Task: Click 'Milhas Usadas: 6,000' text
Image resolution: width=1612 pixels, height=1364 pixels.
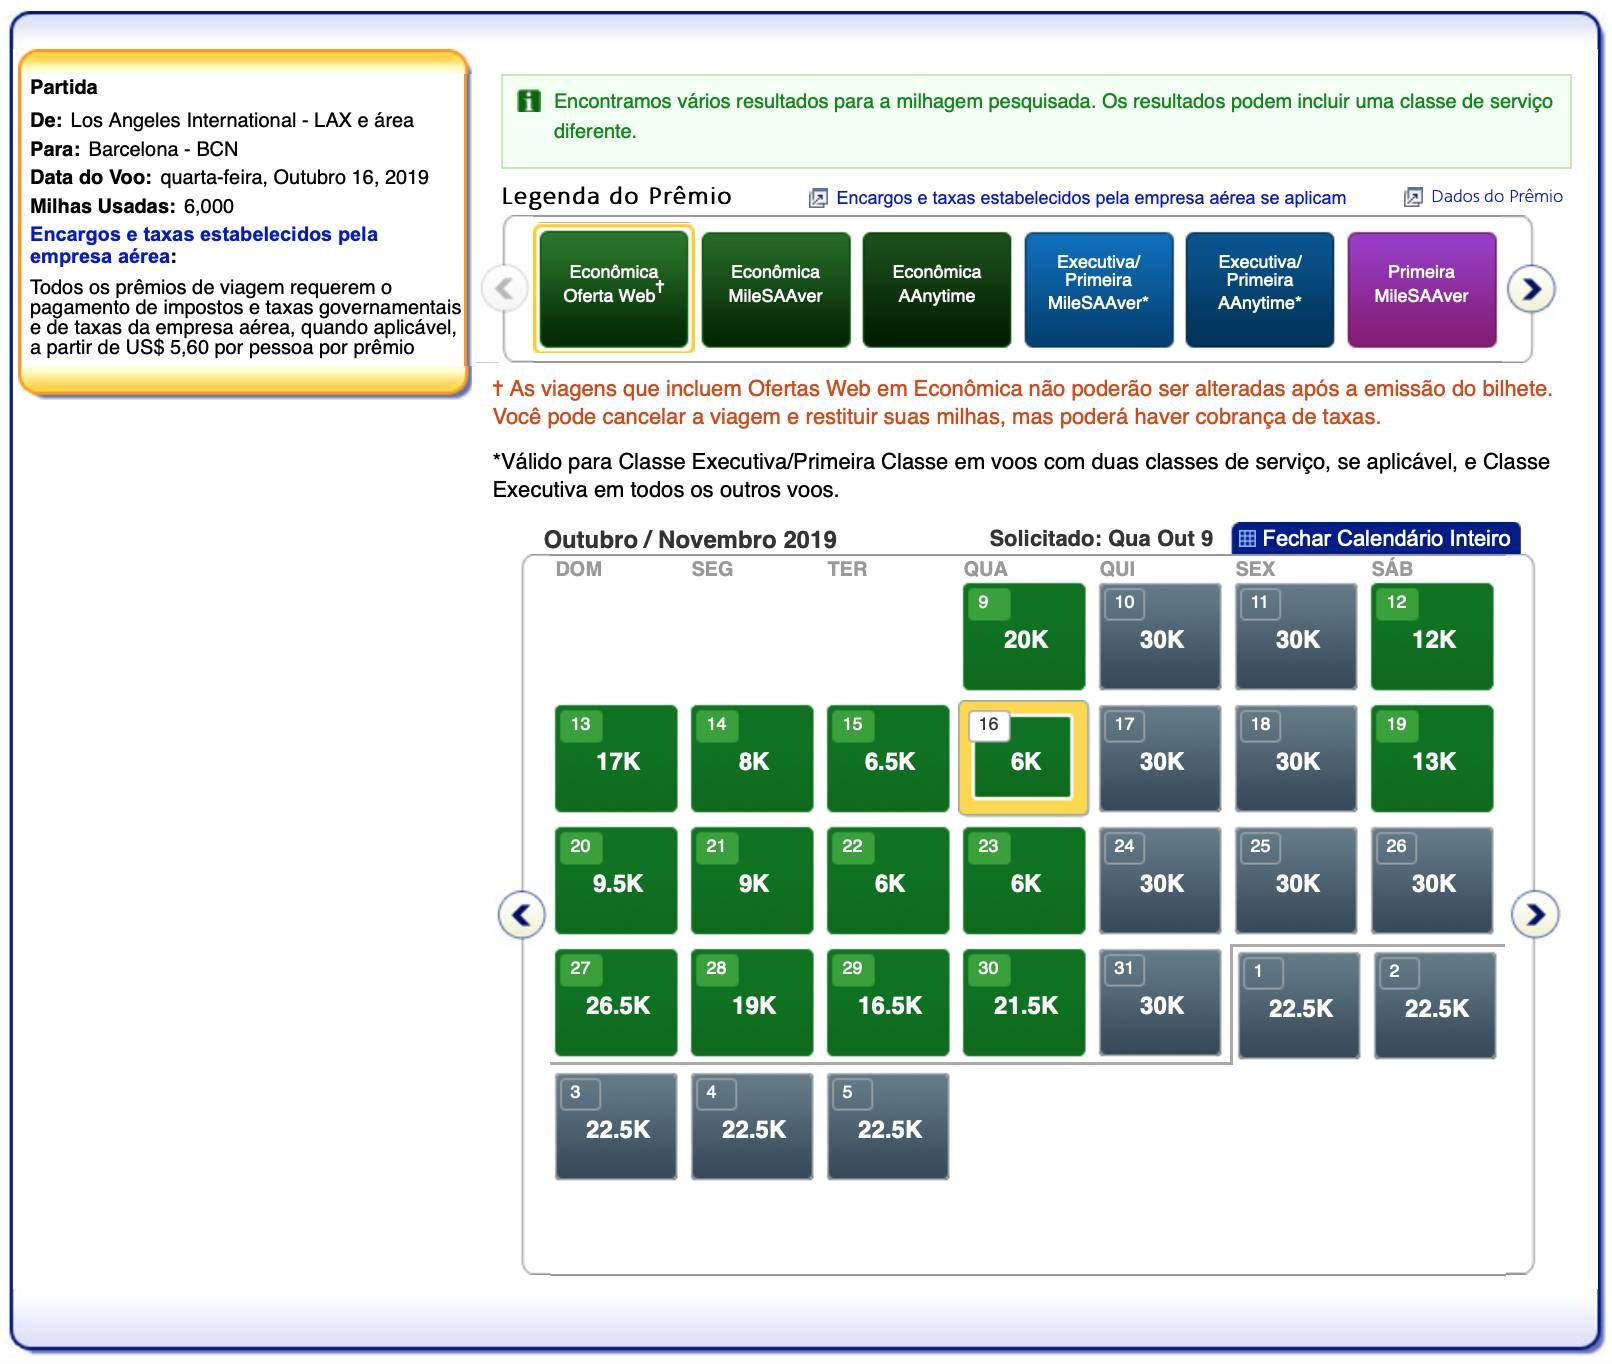Action: (132, 206)
